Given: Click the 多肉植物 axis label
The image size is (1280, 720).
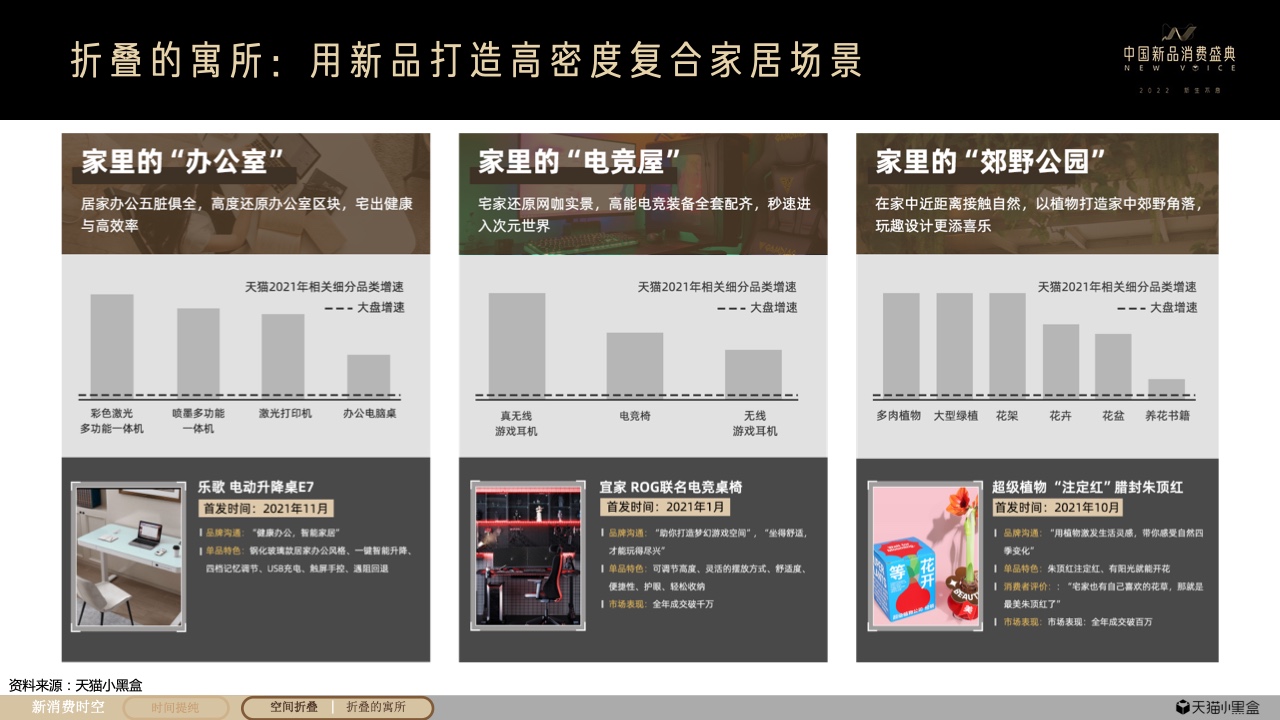Looking at the screenshot, I should coord(899,415).
